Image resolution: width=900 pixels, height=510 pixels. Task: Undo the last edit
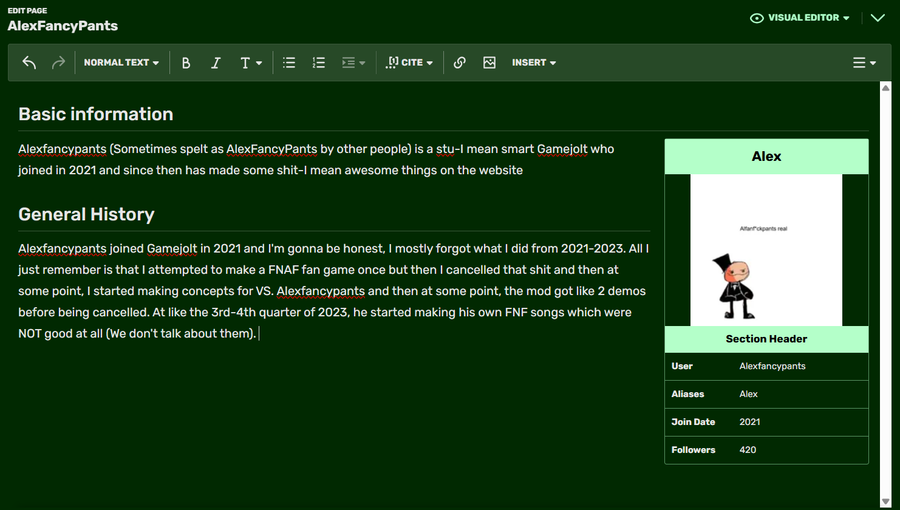click(x=29, y=63)
